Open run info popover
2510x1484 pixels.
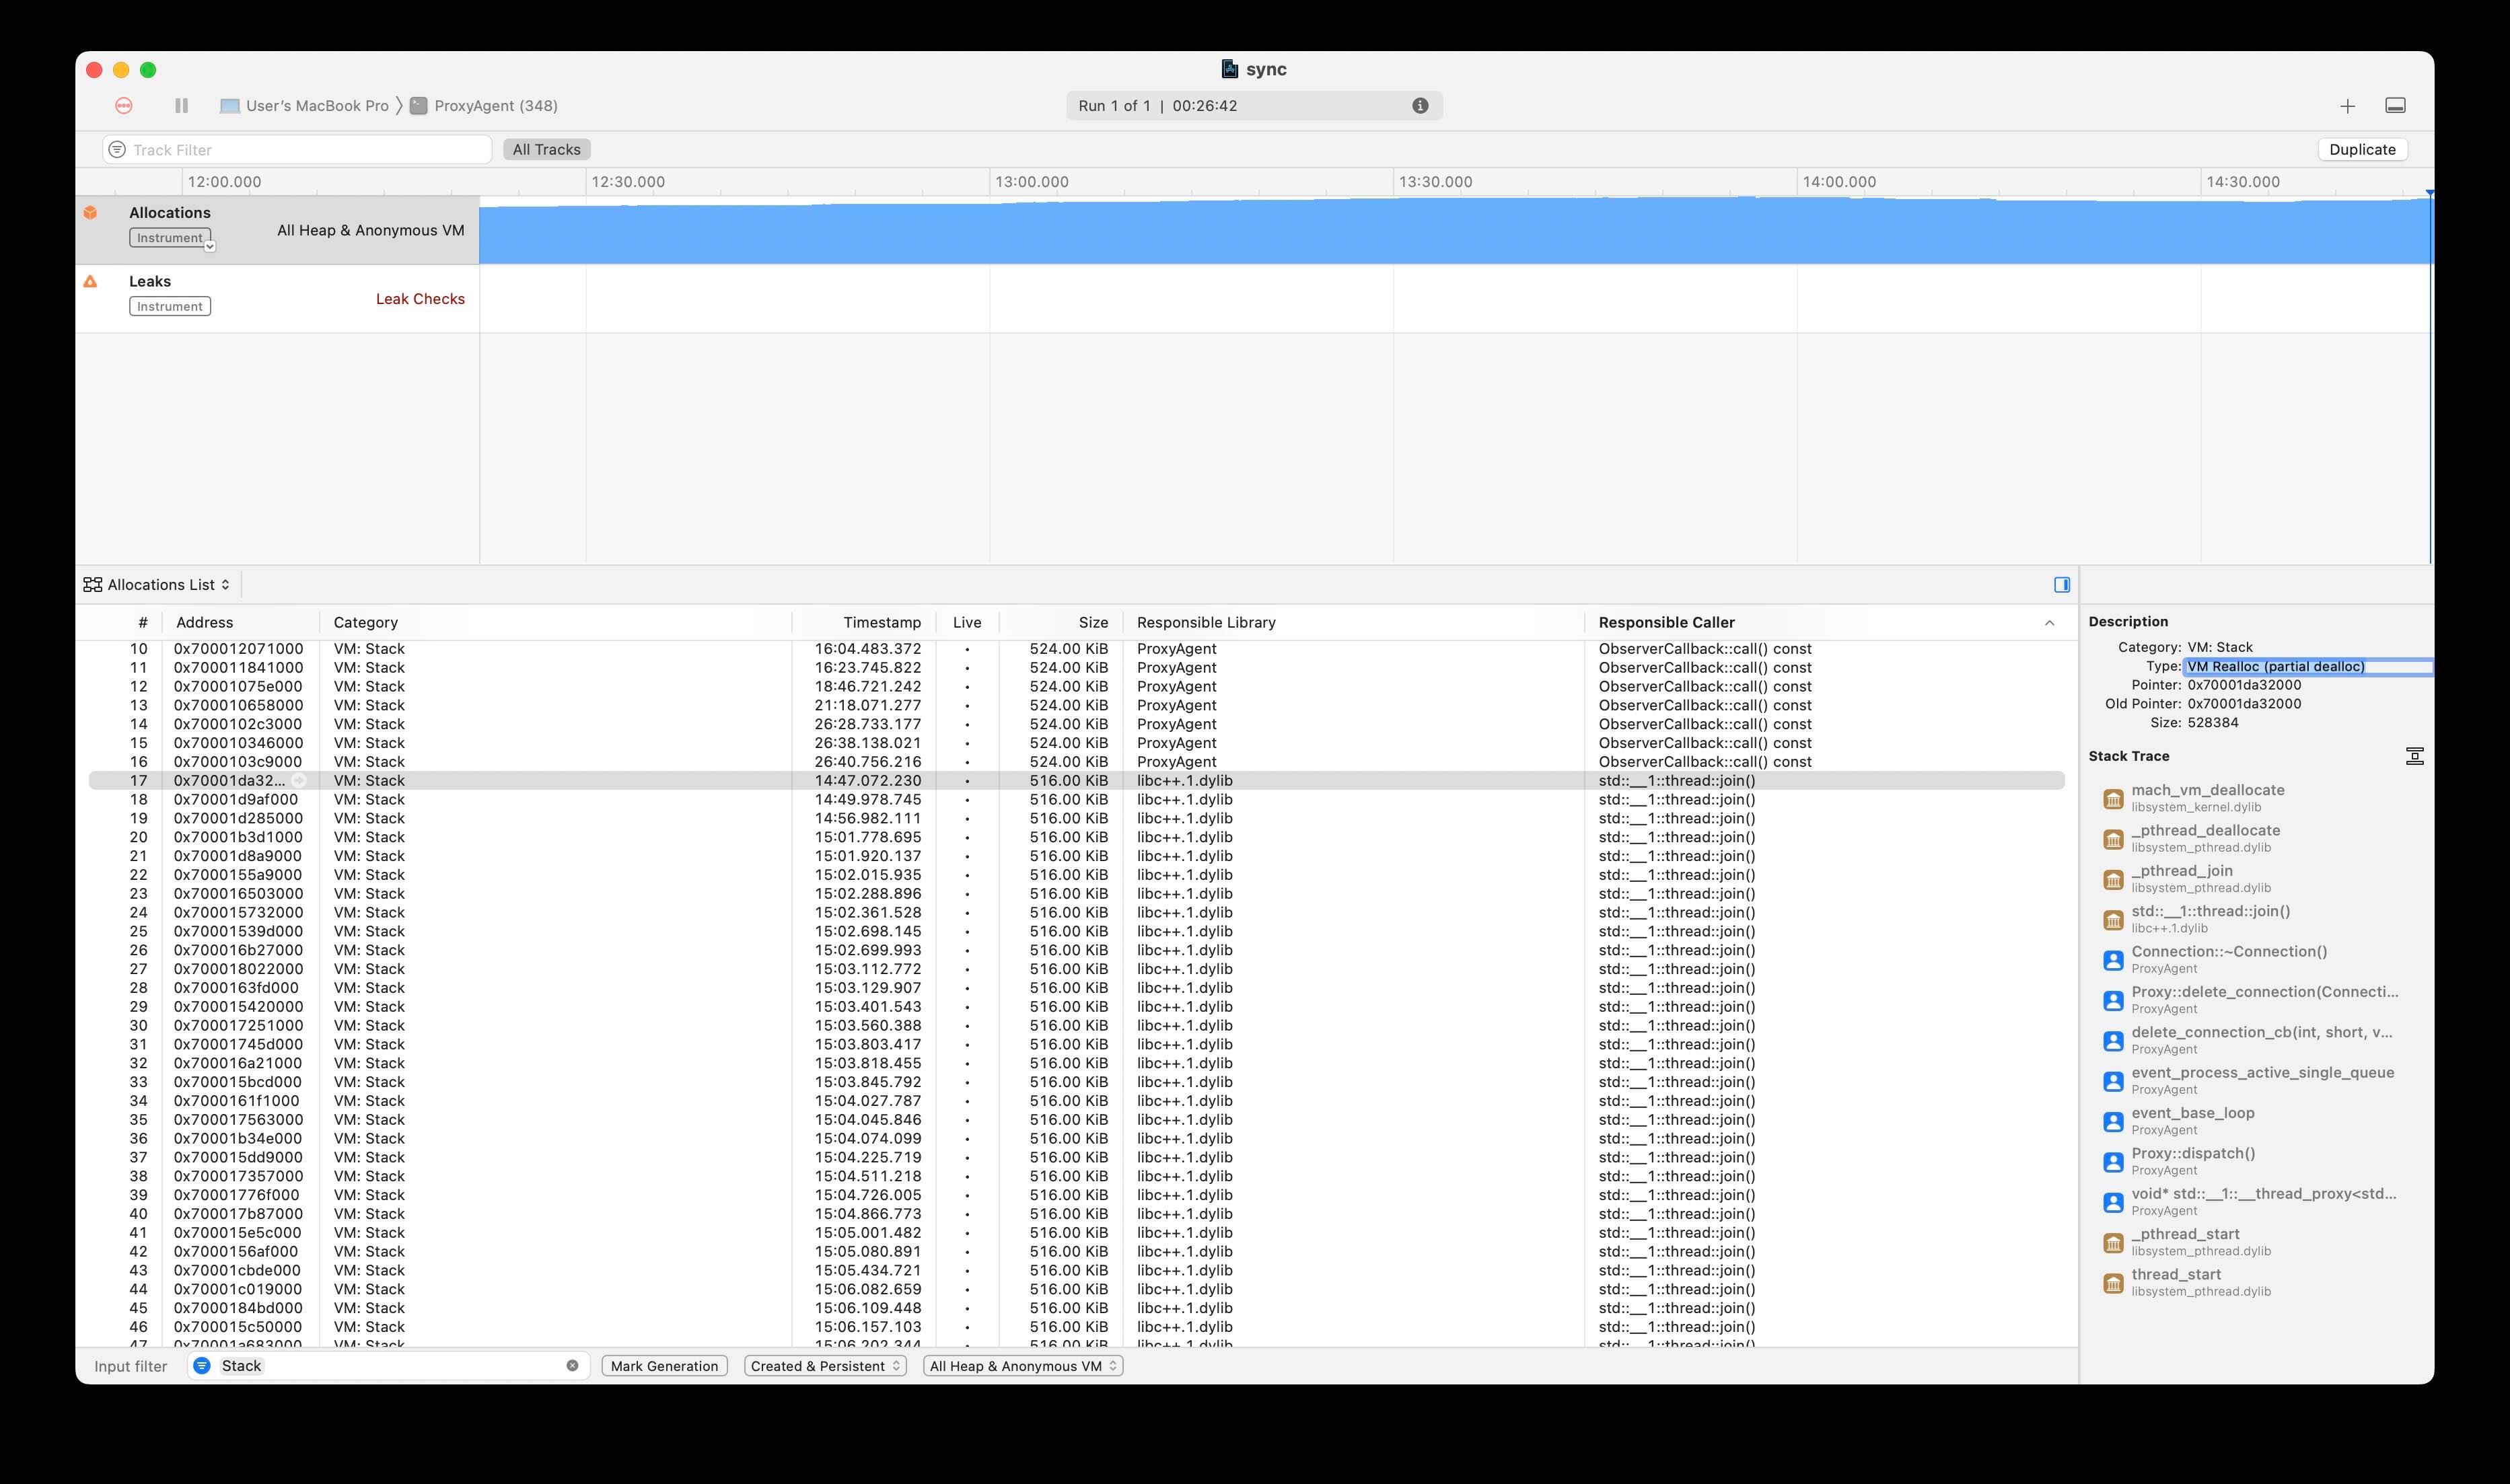(1420, 106)
